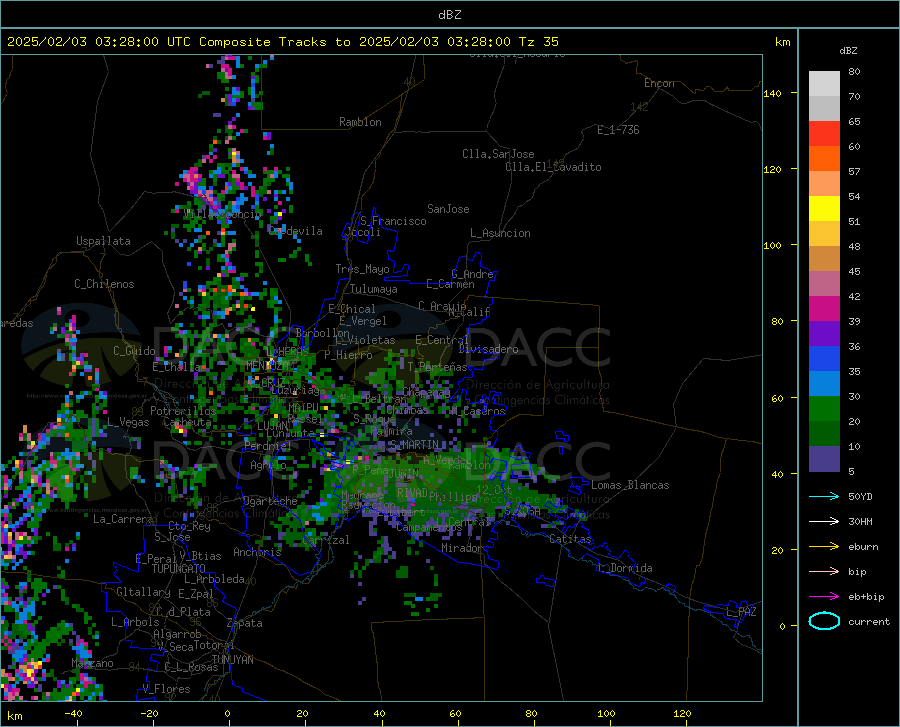The width and height of the screenshot is (900, 727).
Task: Click the La_Carrera place label
Action: pos(123,519)
